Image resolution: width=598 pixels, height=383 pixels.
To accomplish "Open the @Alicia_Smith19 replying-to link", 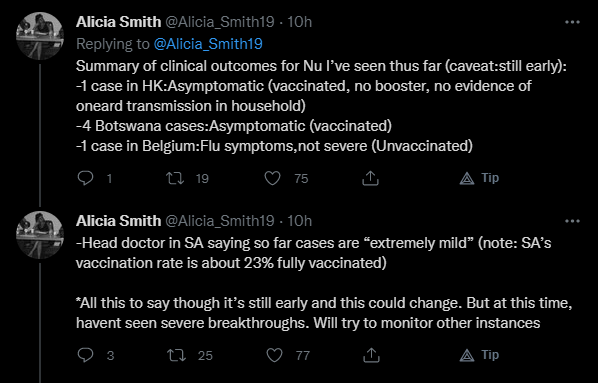I will coord(208,44).
